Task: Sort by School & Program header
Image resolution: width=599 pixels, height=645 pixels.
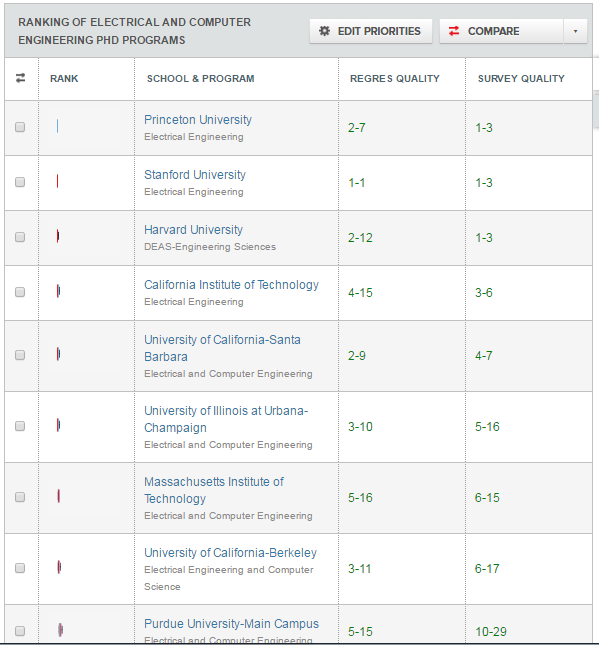Action: point(200,79)
